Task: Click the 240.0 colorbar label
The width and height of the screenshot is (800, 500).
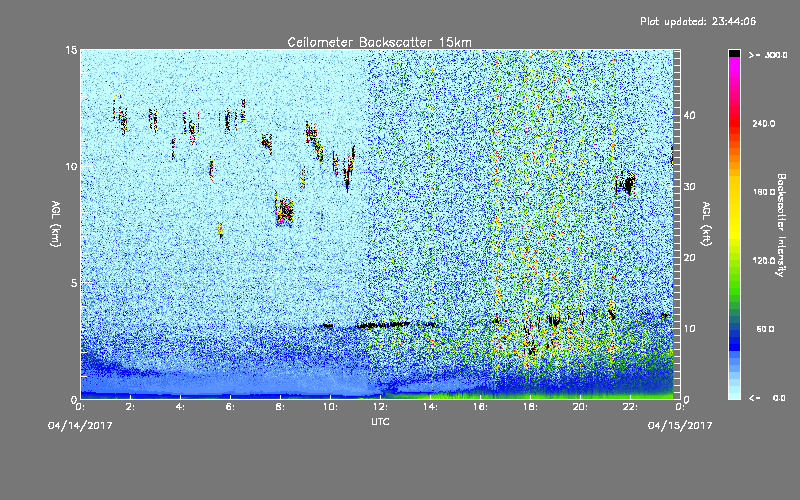Action: coord(764,123)
